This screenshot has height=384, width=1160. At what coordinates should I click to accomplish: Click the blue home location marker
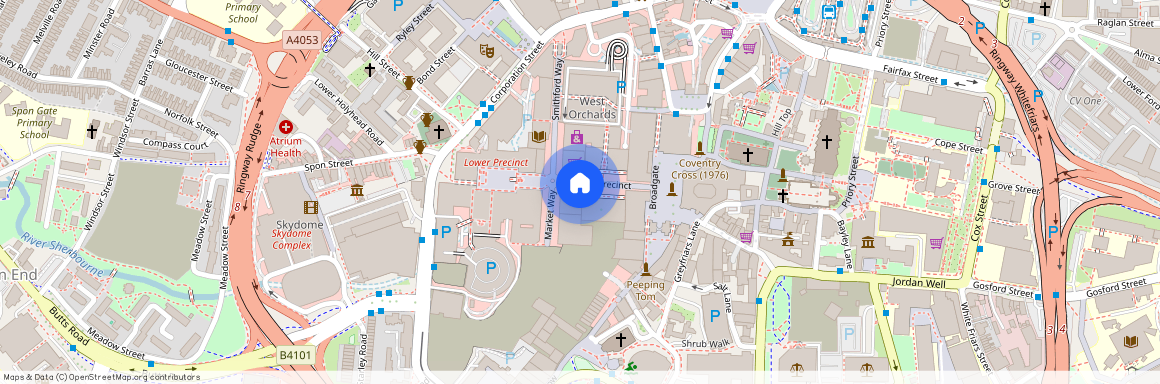click(579, 183)
